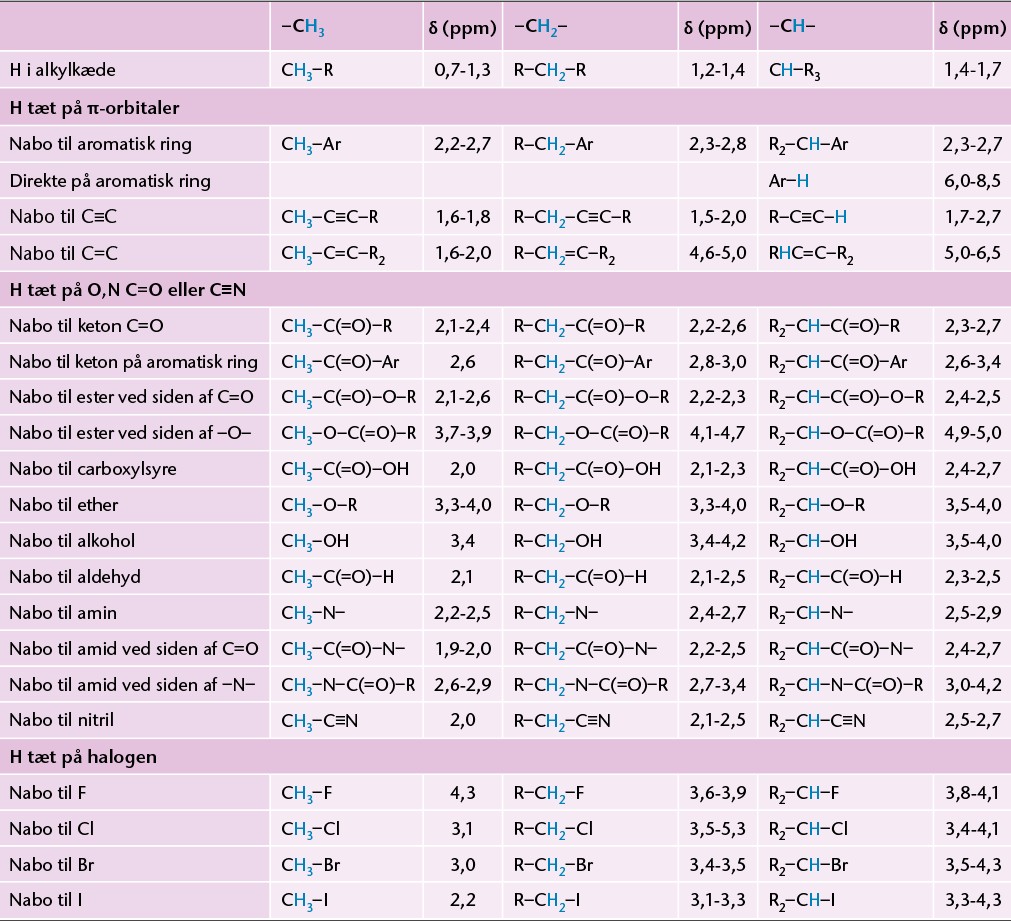Screen dimensions: 1011x921
Task: Click the CH3–F formula cell
Action: pos(306,793)
